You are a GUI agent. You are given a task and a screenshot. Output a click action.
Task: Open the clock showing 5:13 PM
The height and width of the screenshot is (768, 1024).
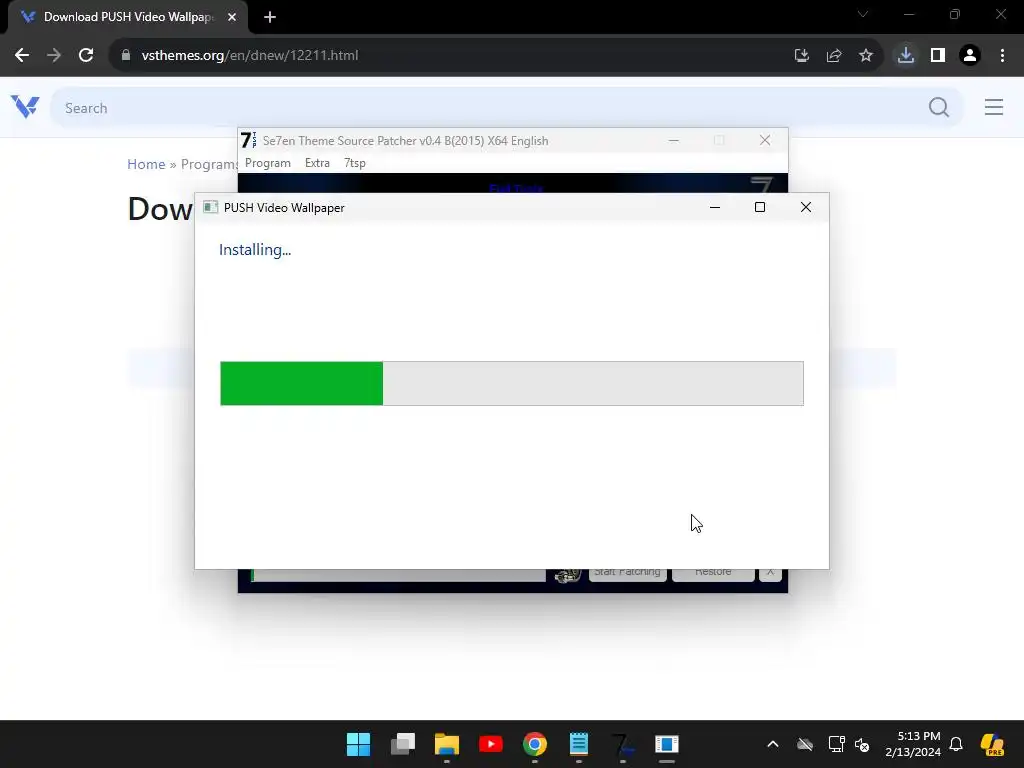pos(913,744)
